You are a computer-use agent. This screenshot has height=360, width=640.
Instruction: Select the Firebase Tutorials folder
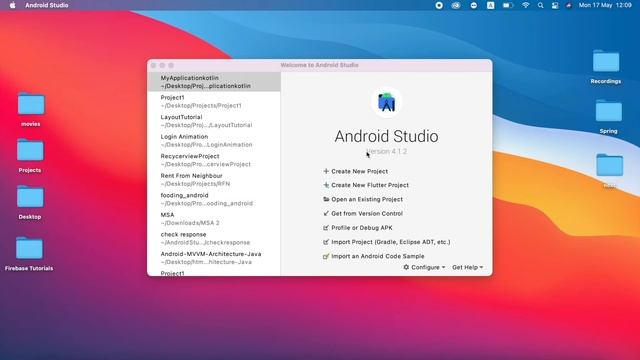click(x=29, y=253)
